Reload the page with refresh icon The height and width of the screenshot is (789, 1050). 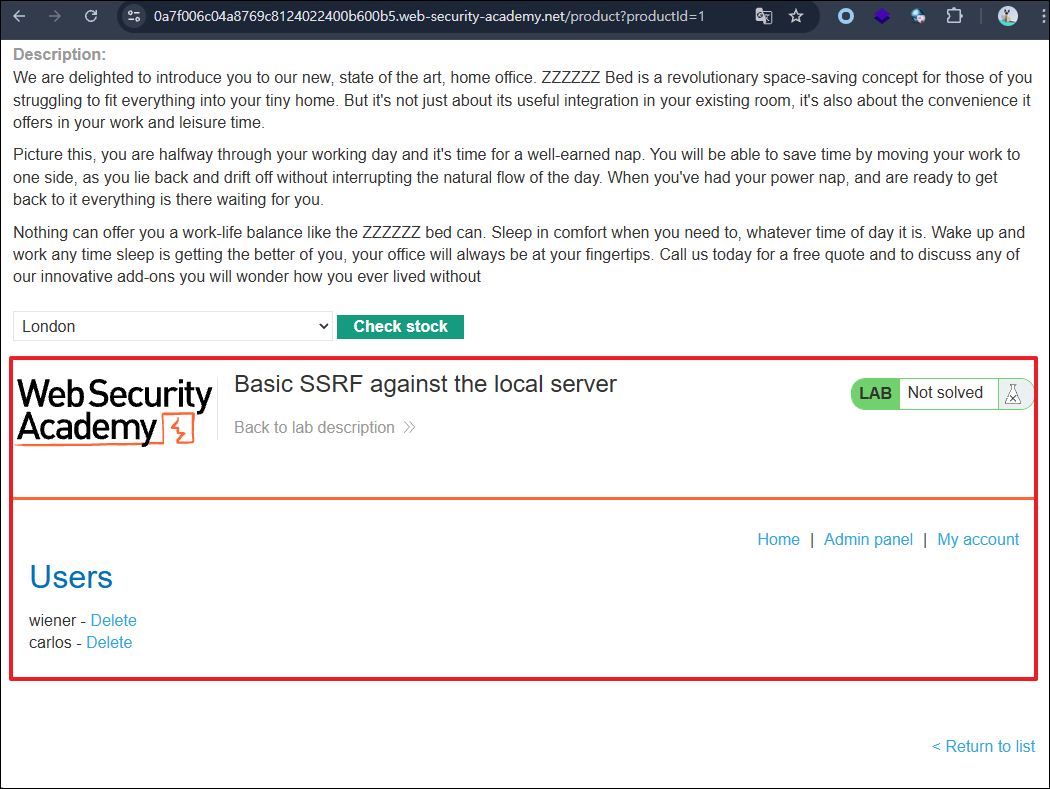pyautogui.click(x=91, y=16)
